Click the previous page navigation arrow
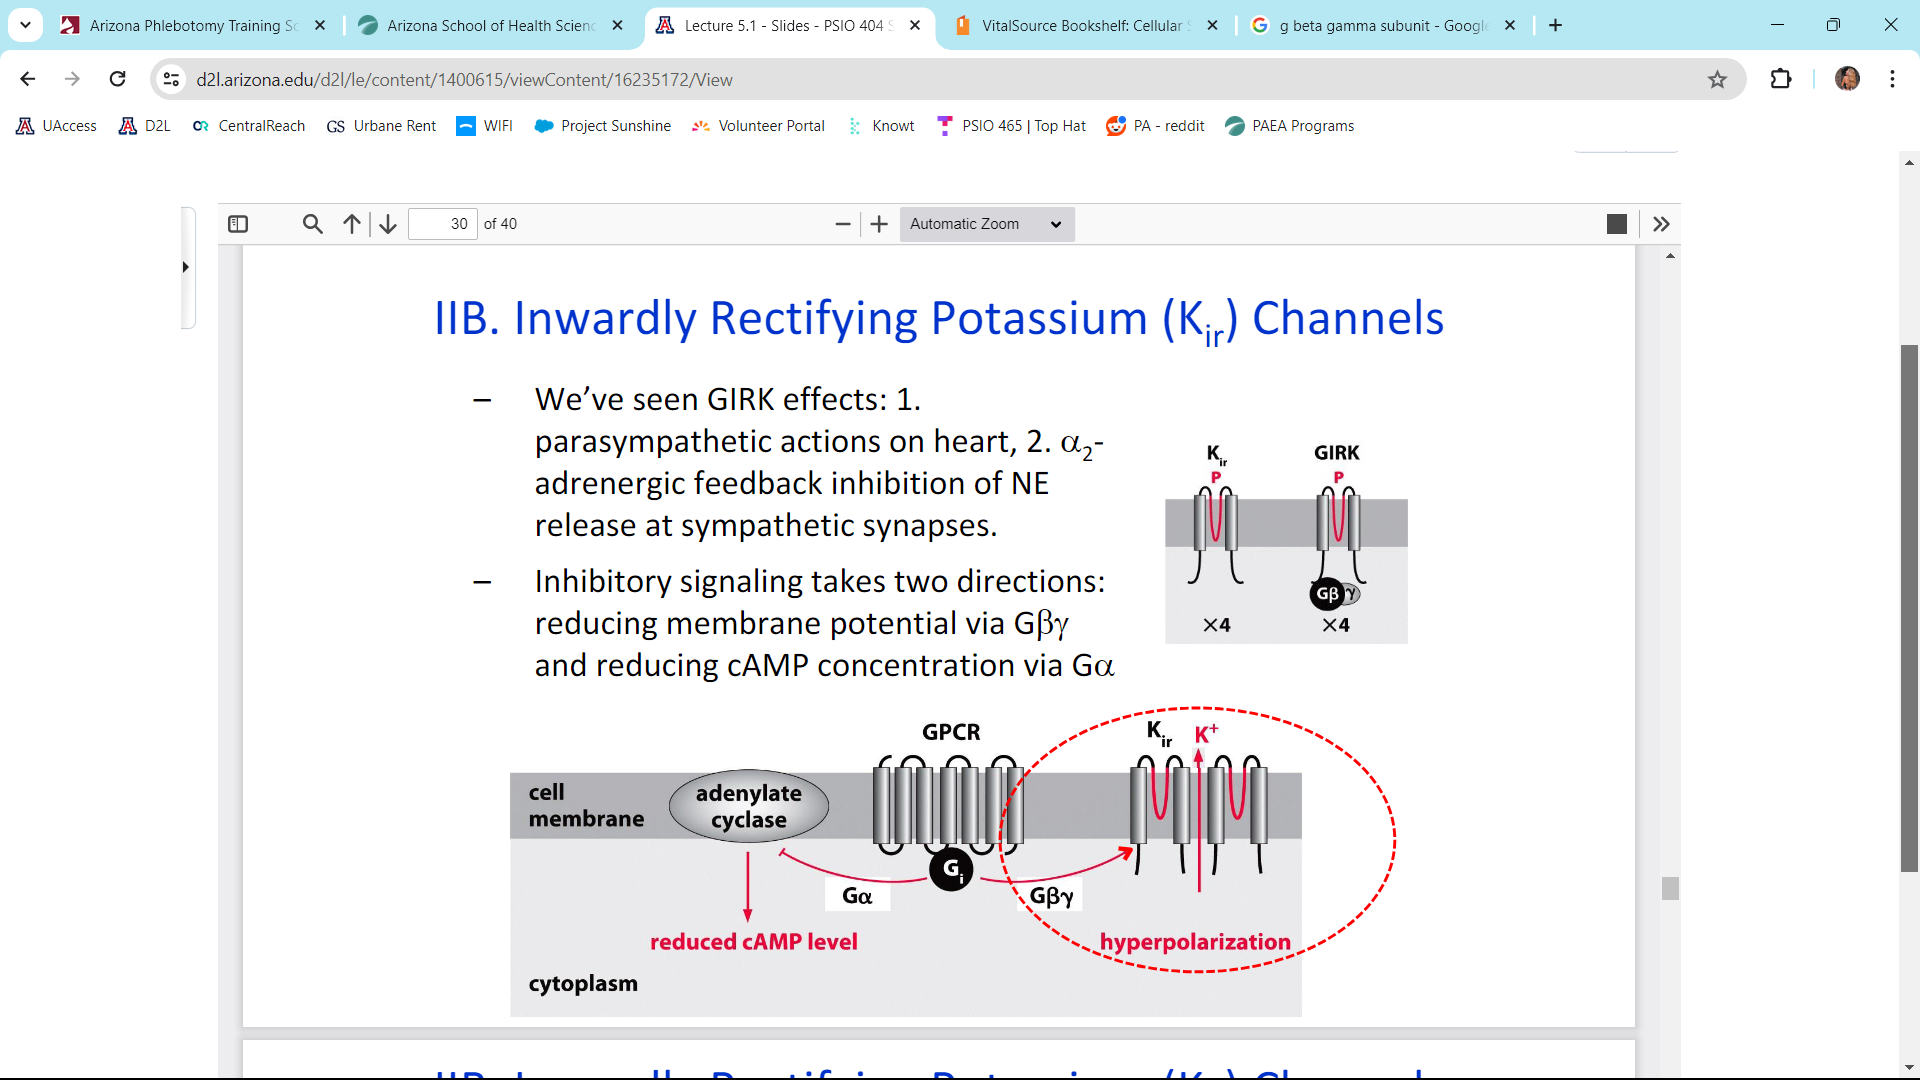The width and height of the screenshot is (1920, 1080). [351, 222]
